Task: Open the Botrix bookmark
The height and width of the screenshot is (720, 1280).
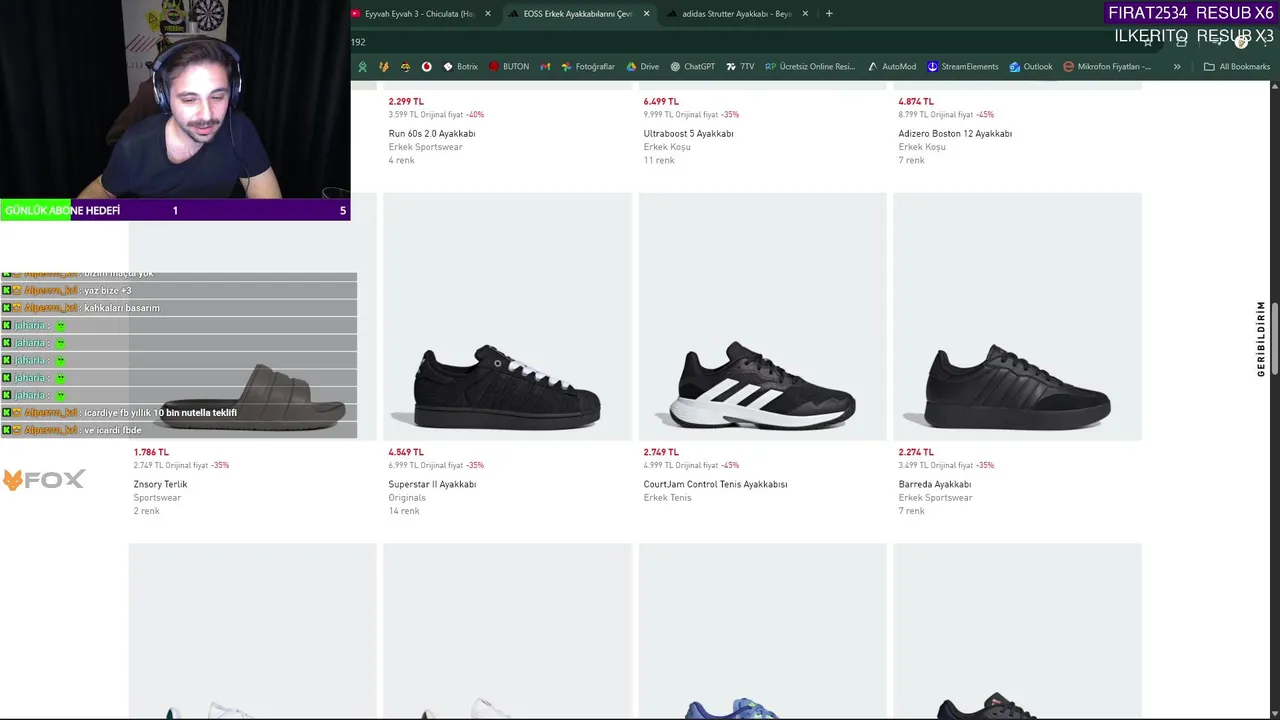Action: (x=461, y=67)
